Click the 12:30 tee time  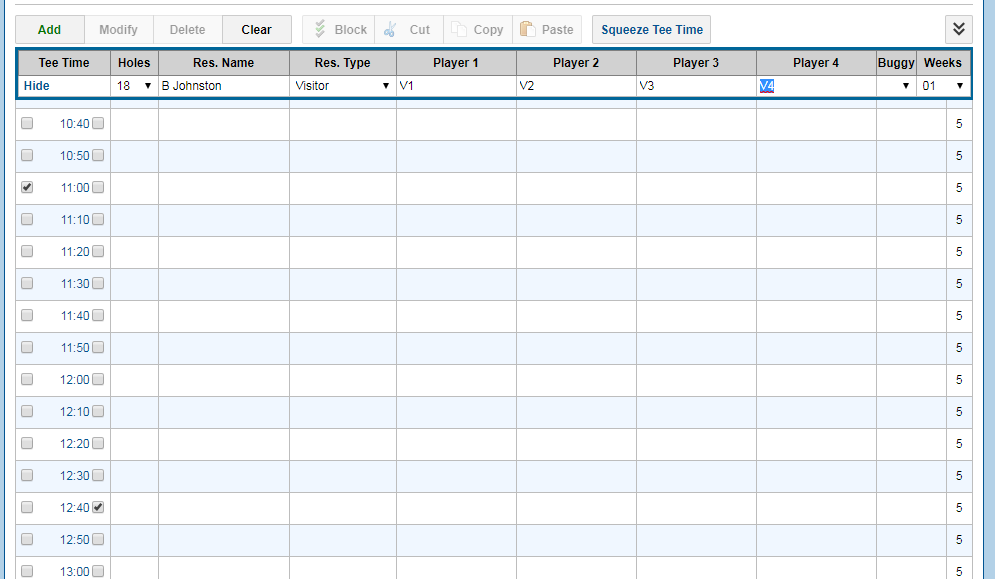[x=75, y=476]
